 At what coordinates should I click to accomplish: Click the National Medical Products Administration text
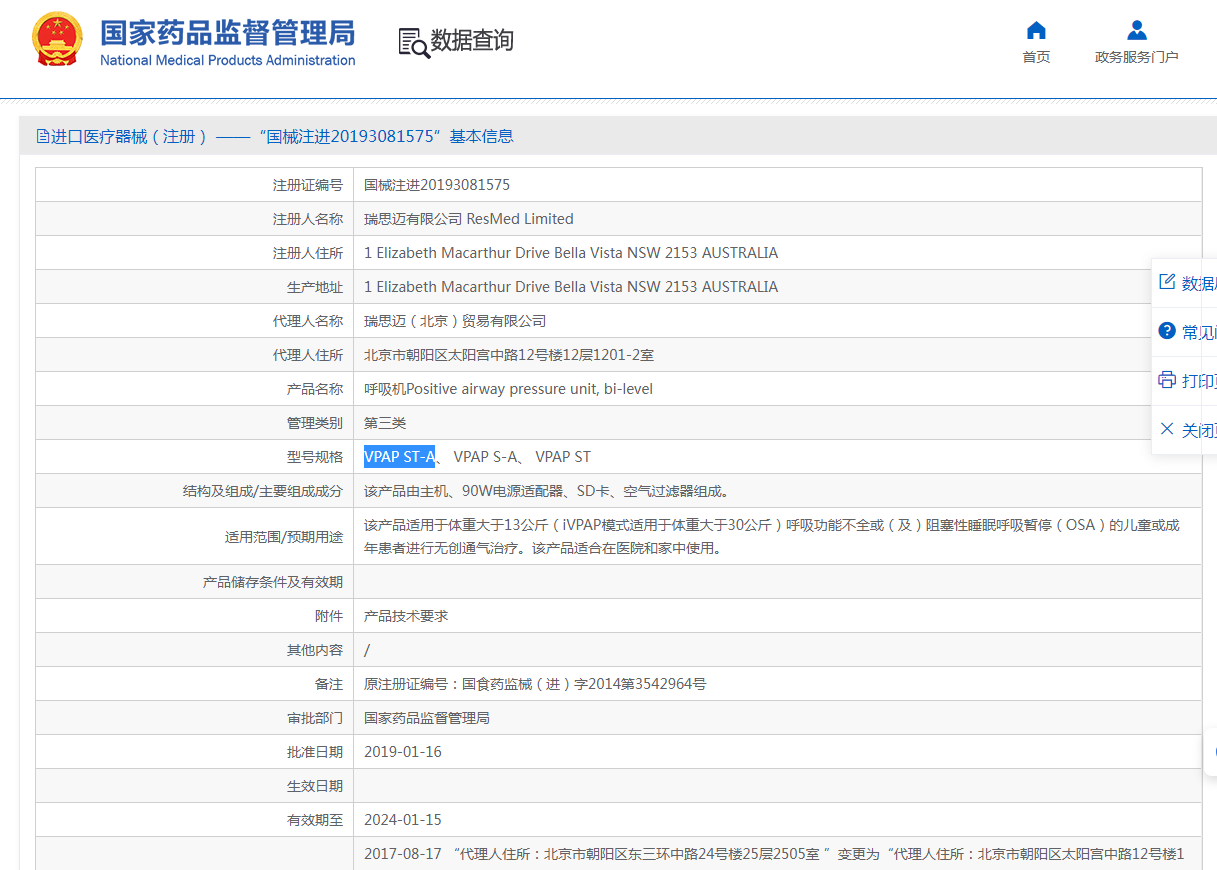point(227,60)
